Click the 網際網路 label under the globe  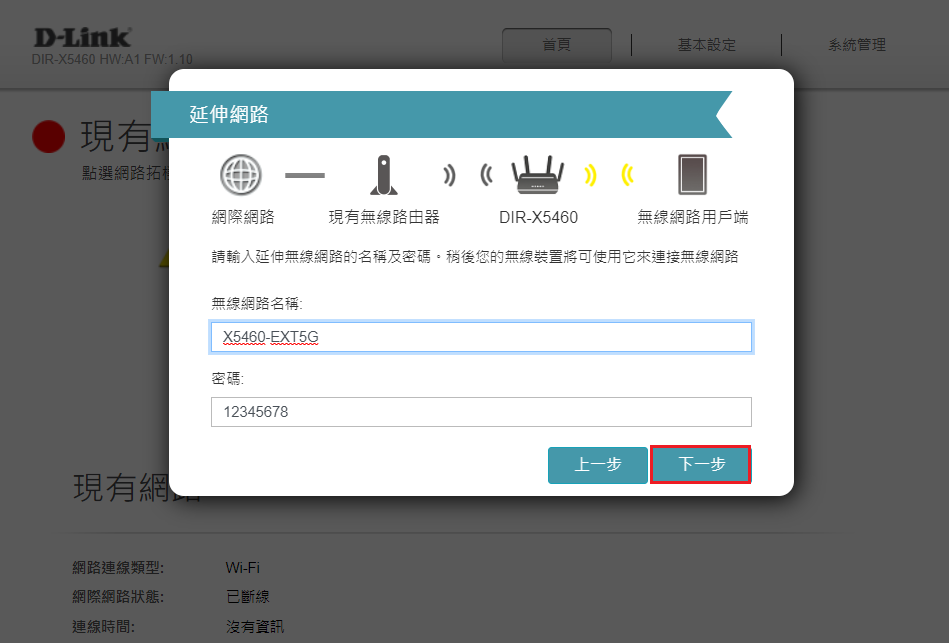coord(242,217)
